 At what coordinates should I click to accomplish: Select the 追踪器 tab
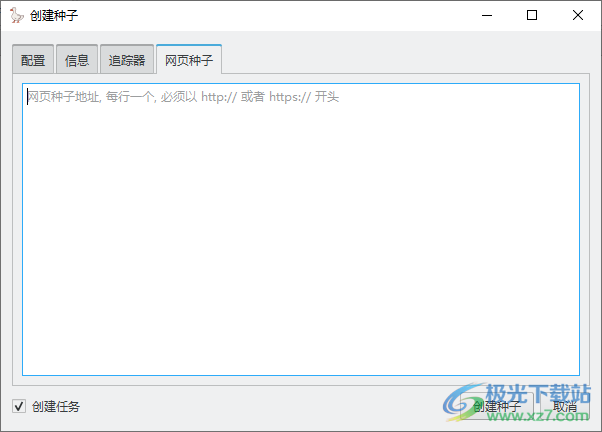point(127,60)
